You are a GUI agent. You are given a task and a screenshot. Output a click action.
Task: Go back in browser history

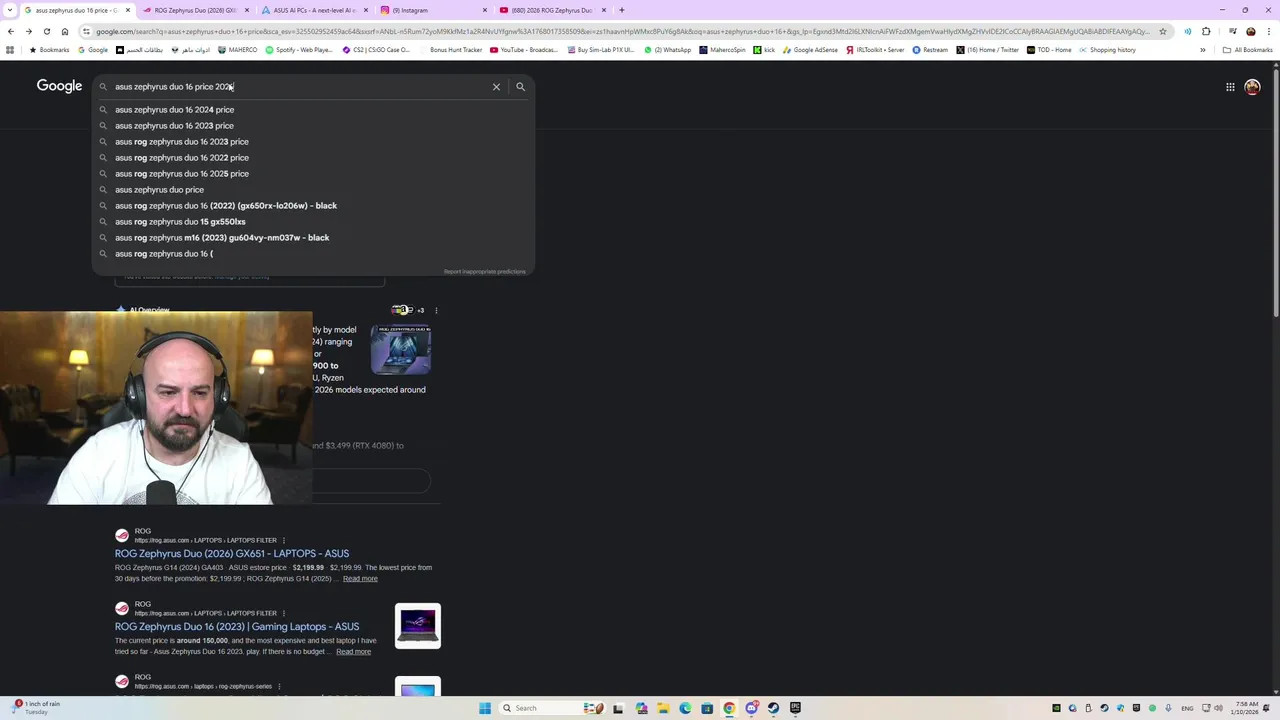(10, 31)
